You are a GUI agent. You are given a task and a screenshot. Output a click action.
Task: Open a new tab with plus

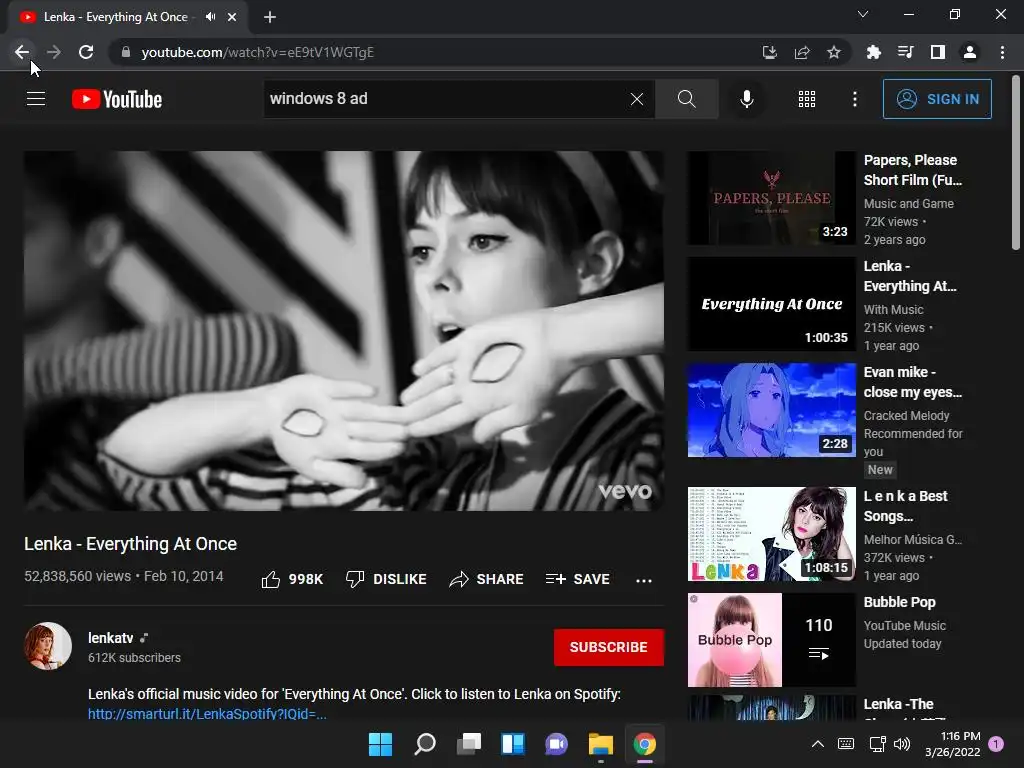click(x=270, y=17)
